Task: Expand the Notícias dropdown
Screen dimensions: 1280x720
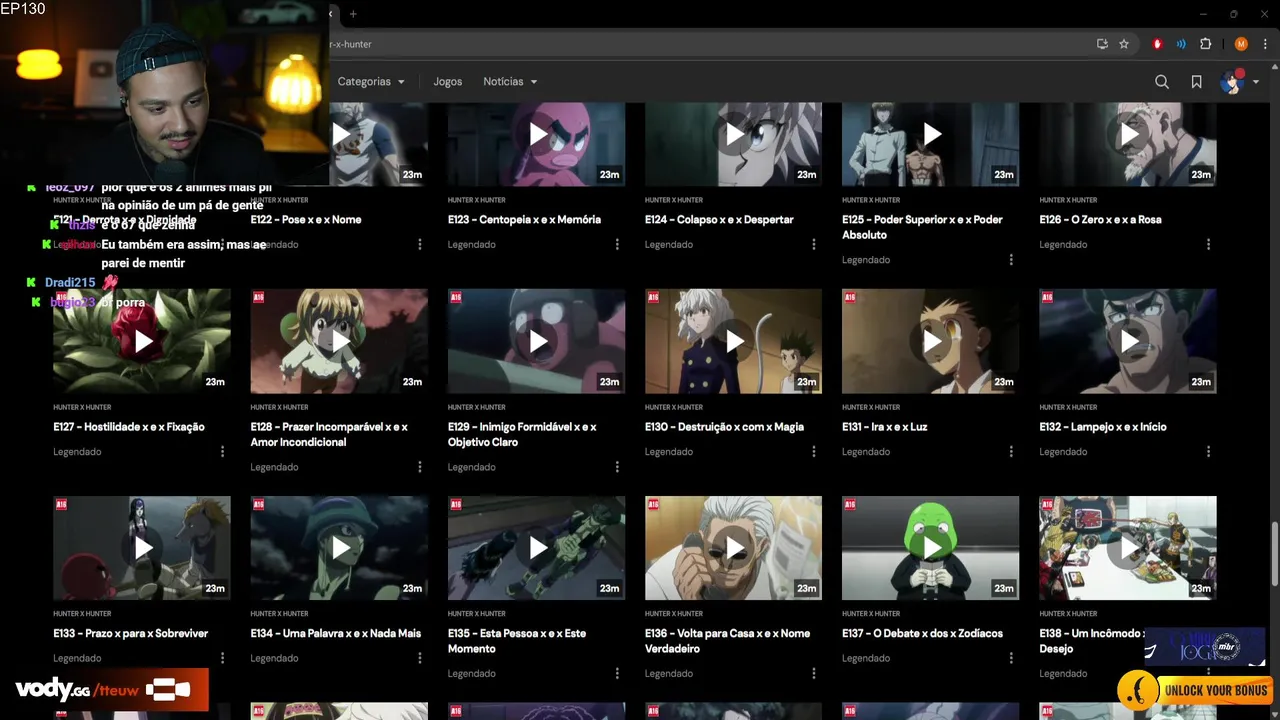Action: 510,82
